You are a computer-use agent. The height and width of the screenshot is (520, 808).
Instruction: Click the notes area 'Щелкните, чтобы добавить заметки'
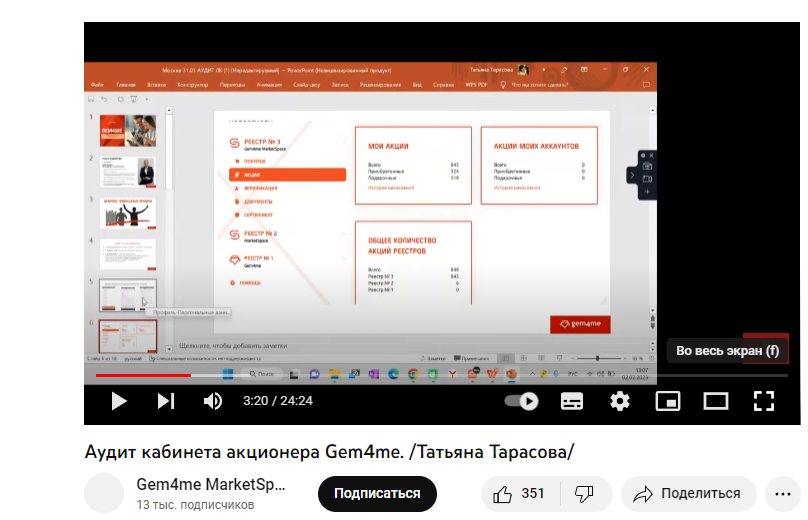[x=233, y=346]
